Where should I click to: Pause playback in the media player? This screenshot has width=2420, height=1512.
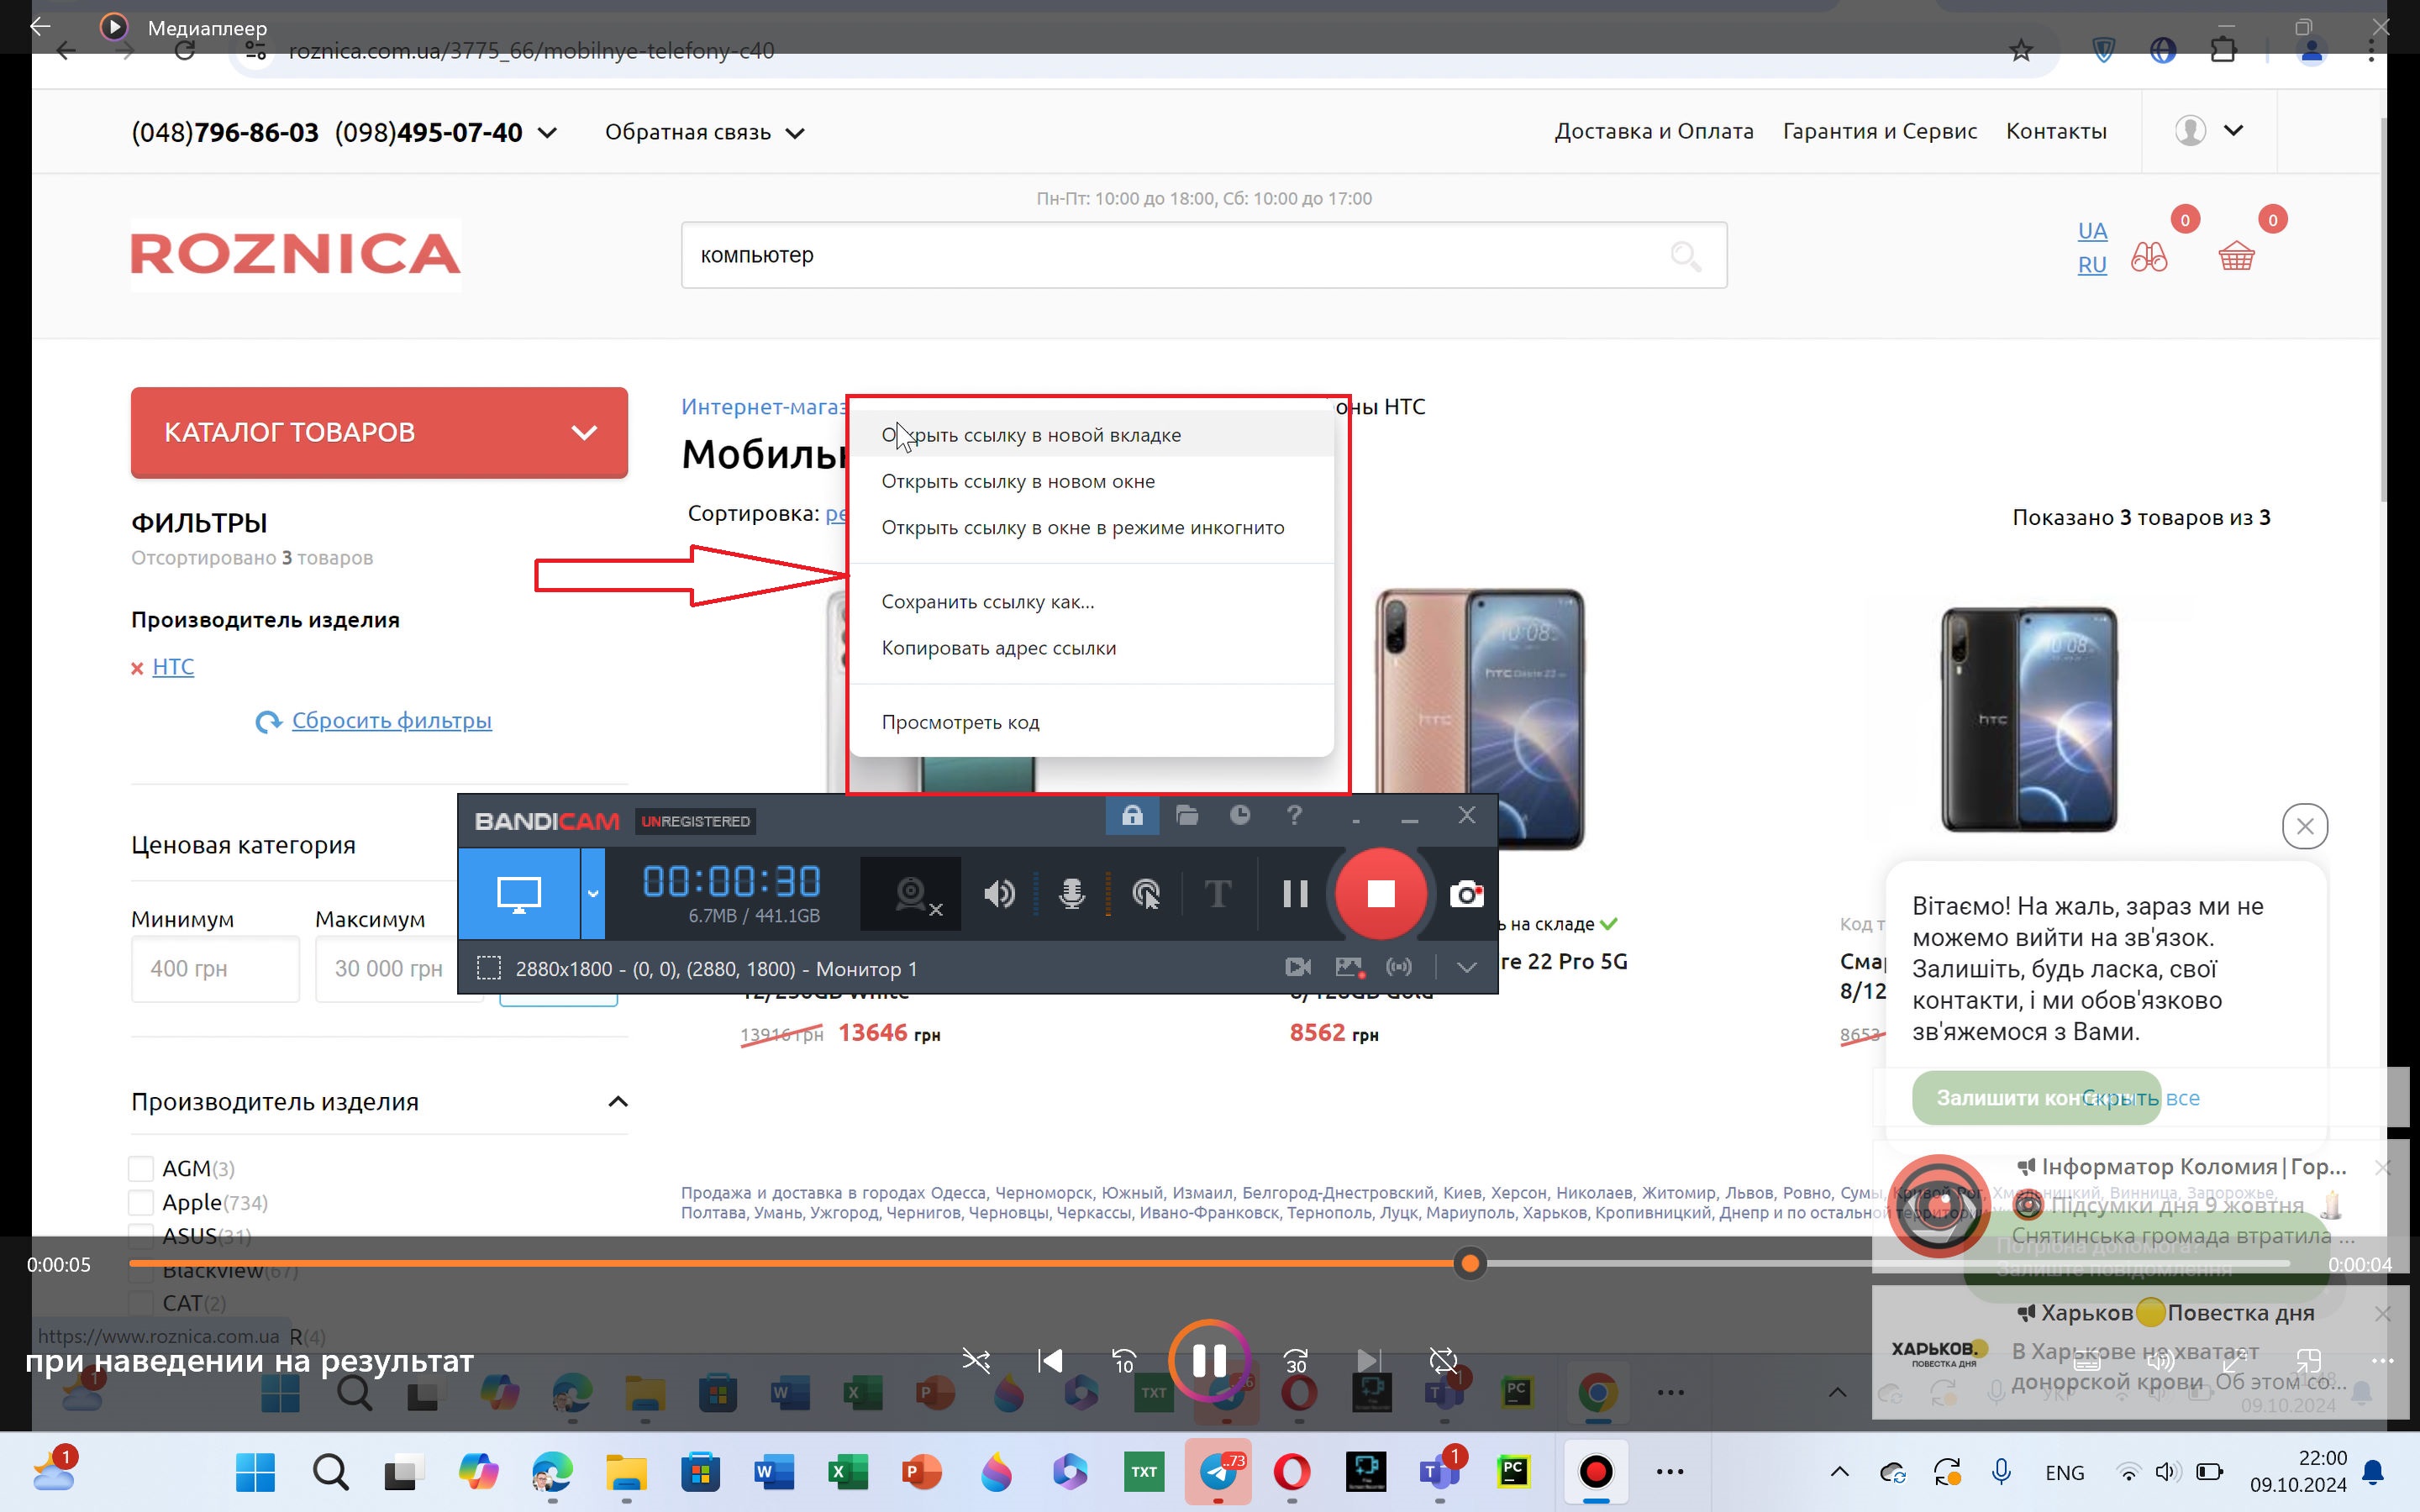pyautogui.click(x=1209, y=1361)
